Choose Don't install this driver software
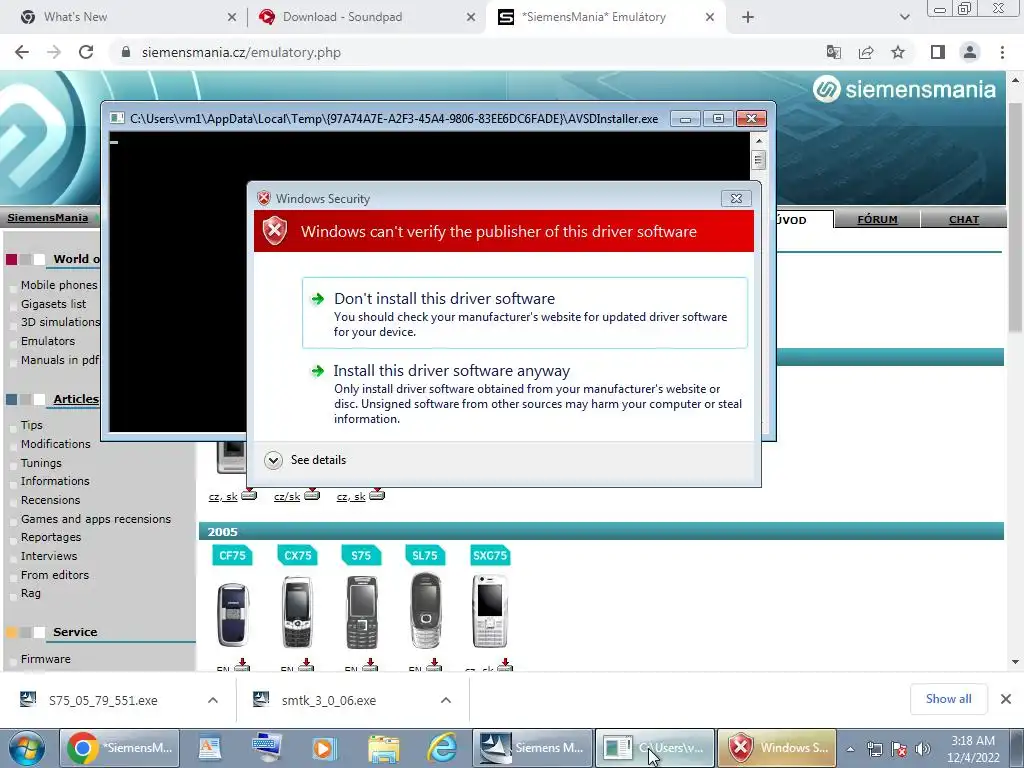Image resolution: width=1024 pixels, height=768 pixels. click(524, 313)
